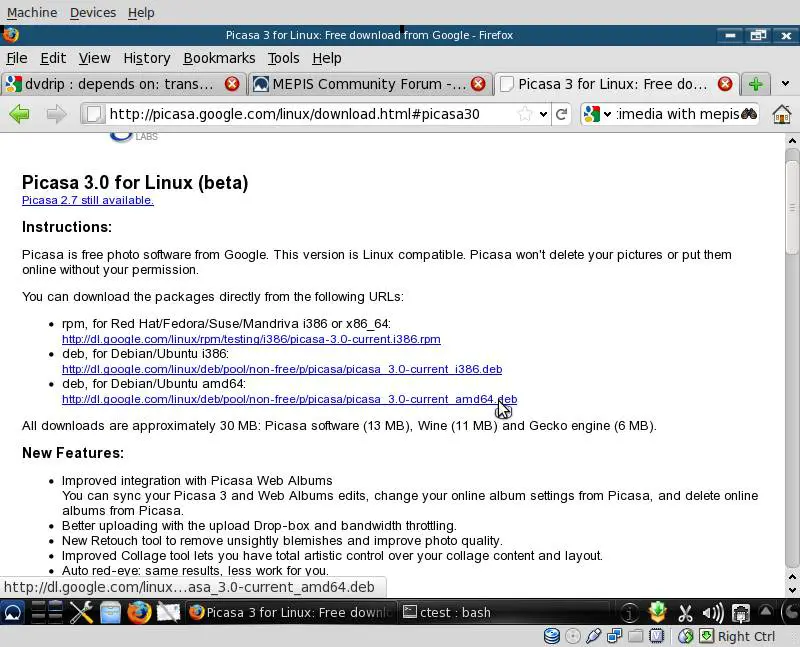This screenshot has height=647, width=800.
Task: Open the MEPIS start menu icon
Action: [x=13, y=612]
